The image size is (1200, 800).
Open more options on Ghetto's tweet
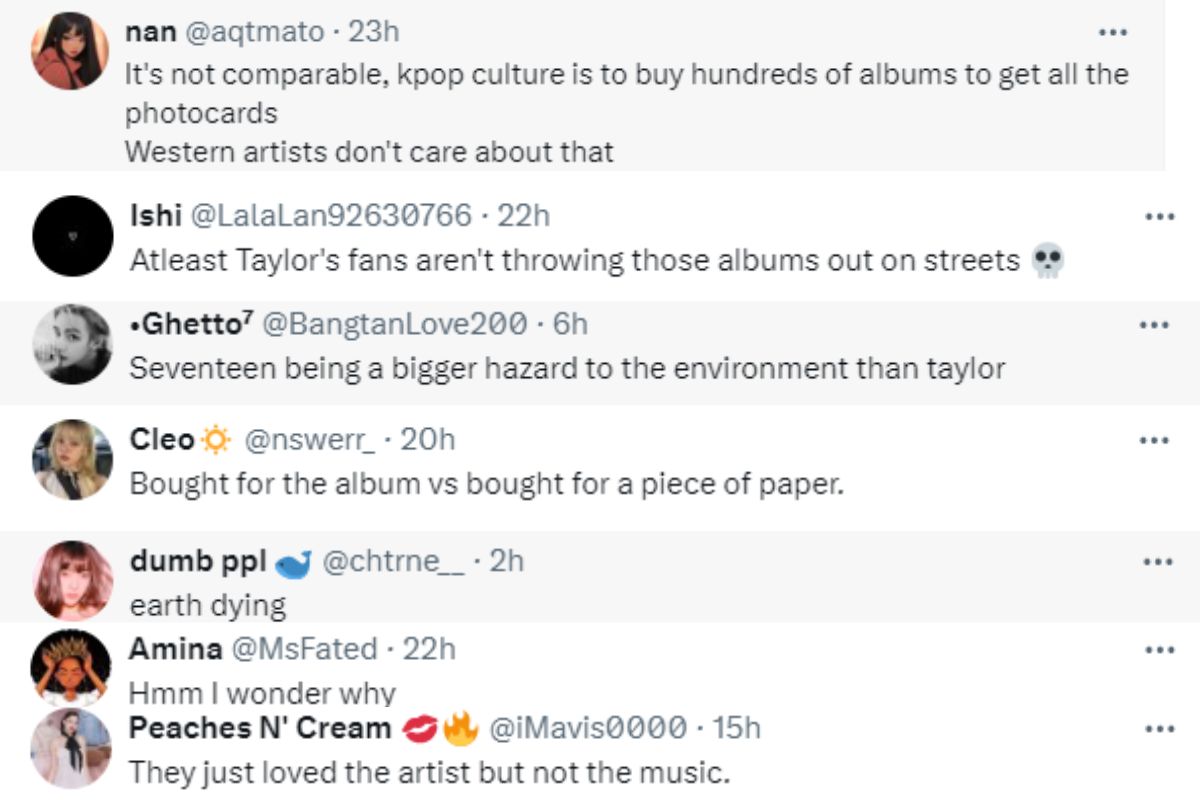click(x=1154, y=324)
